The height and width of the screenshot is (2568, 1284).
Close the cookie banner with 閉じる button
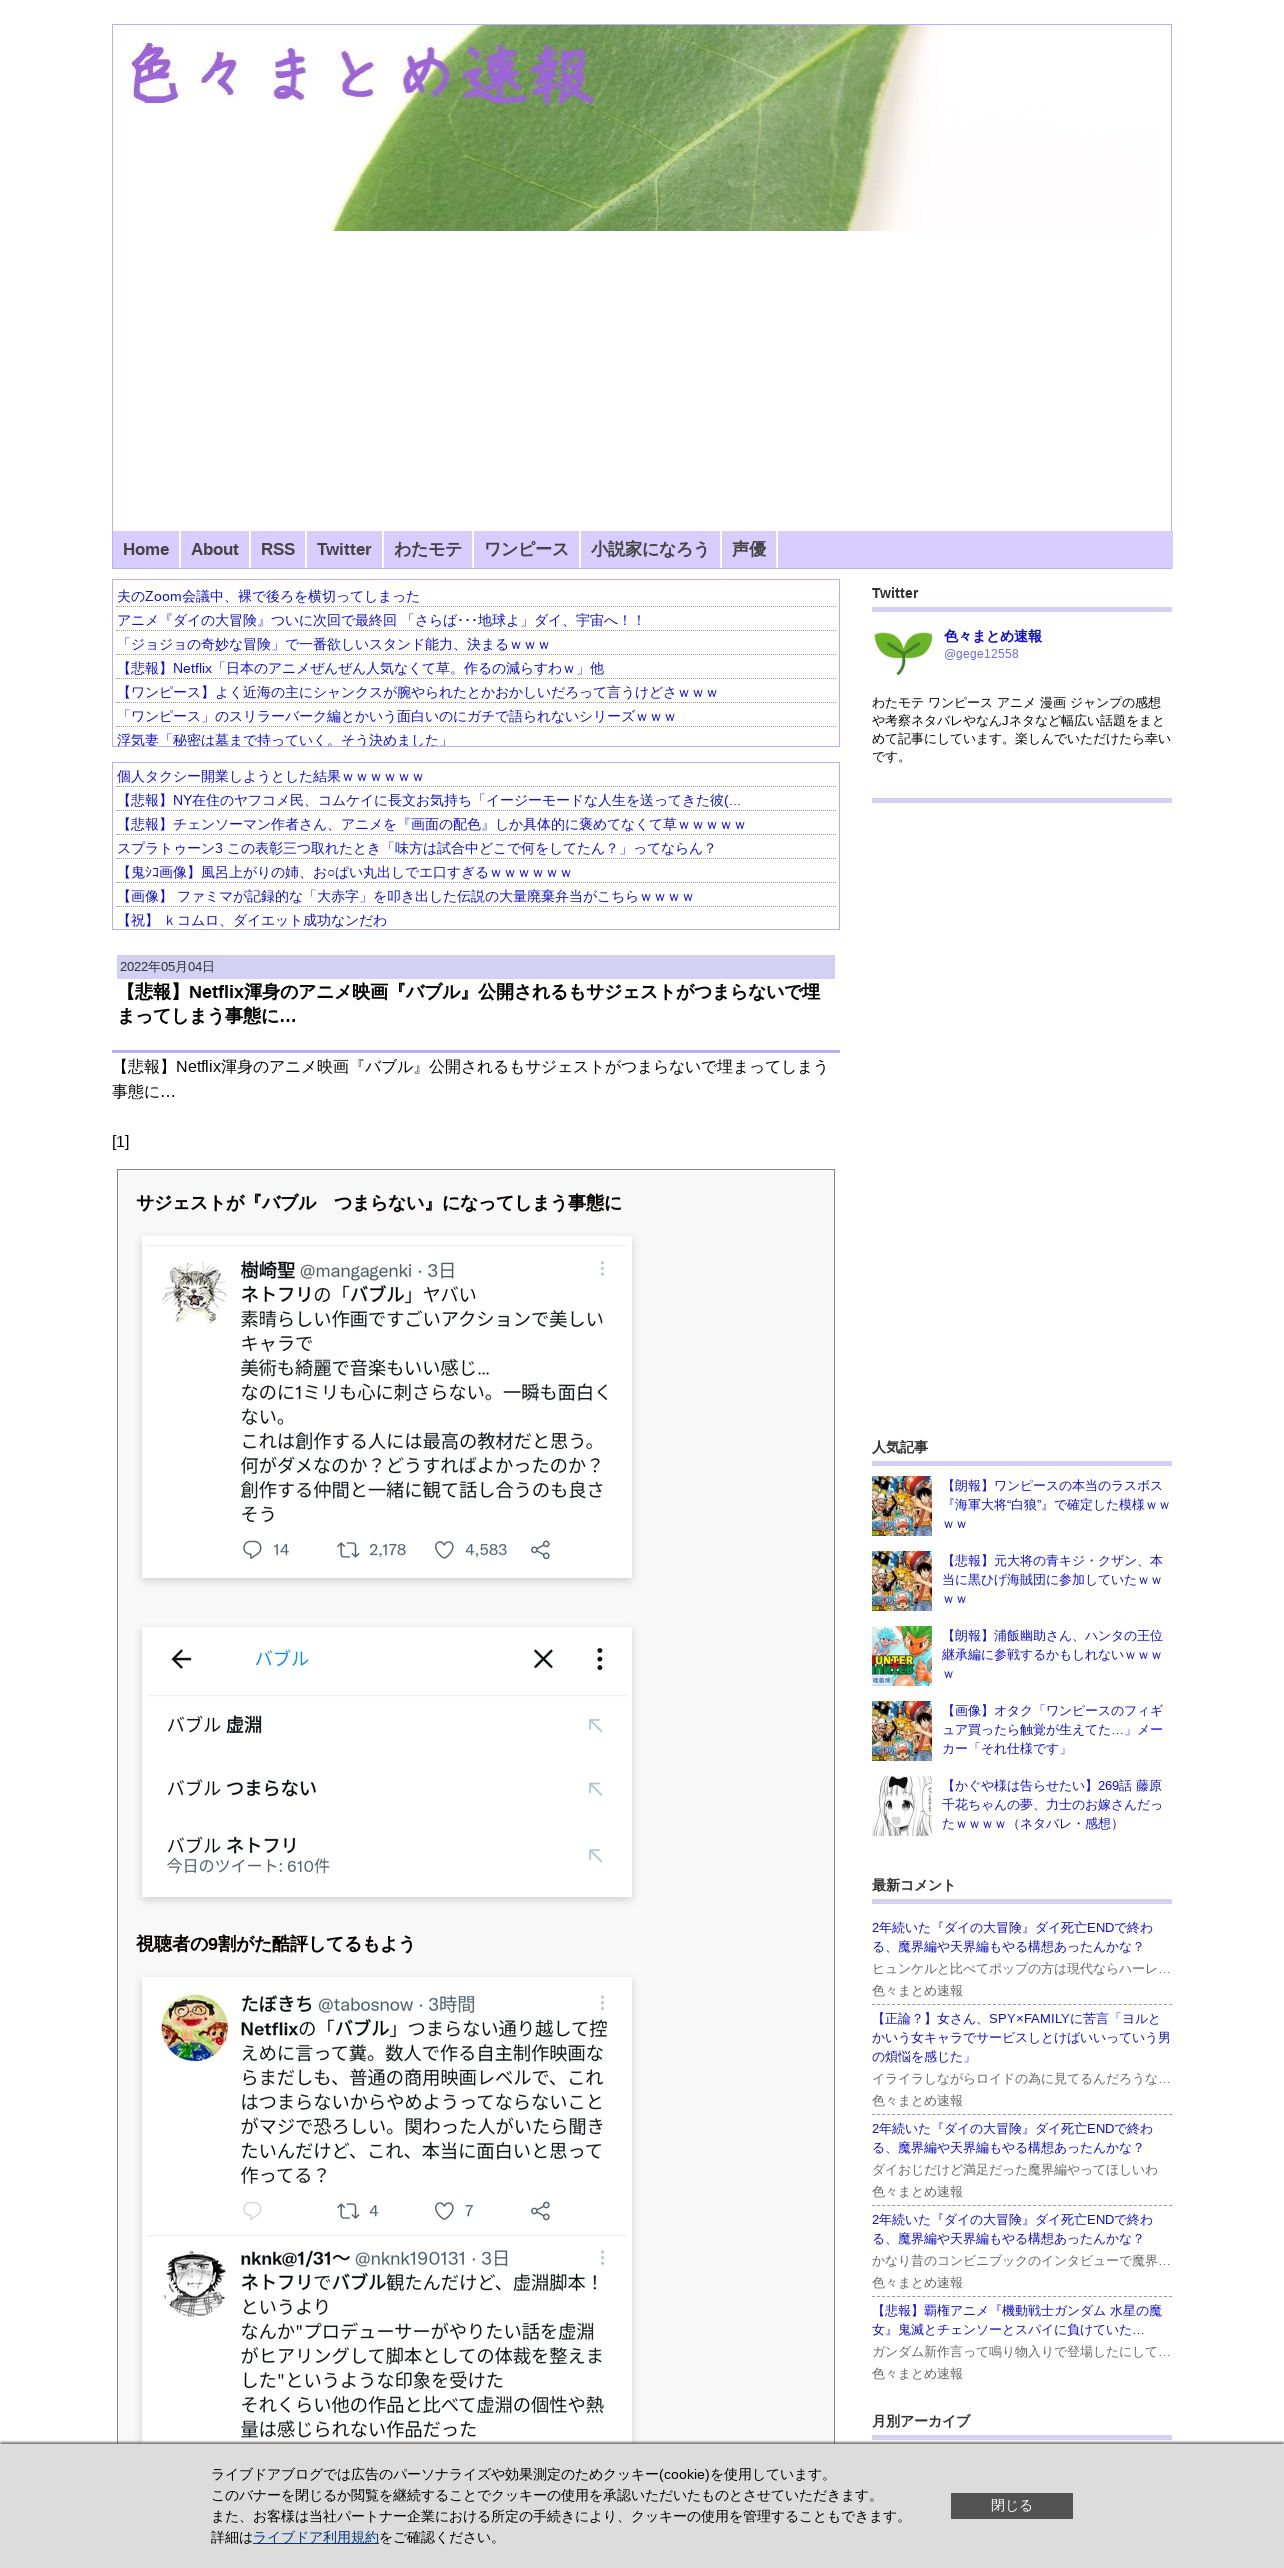(1012, 2505)
